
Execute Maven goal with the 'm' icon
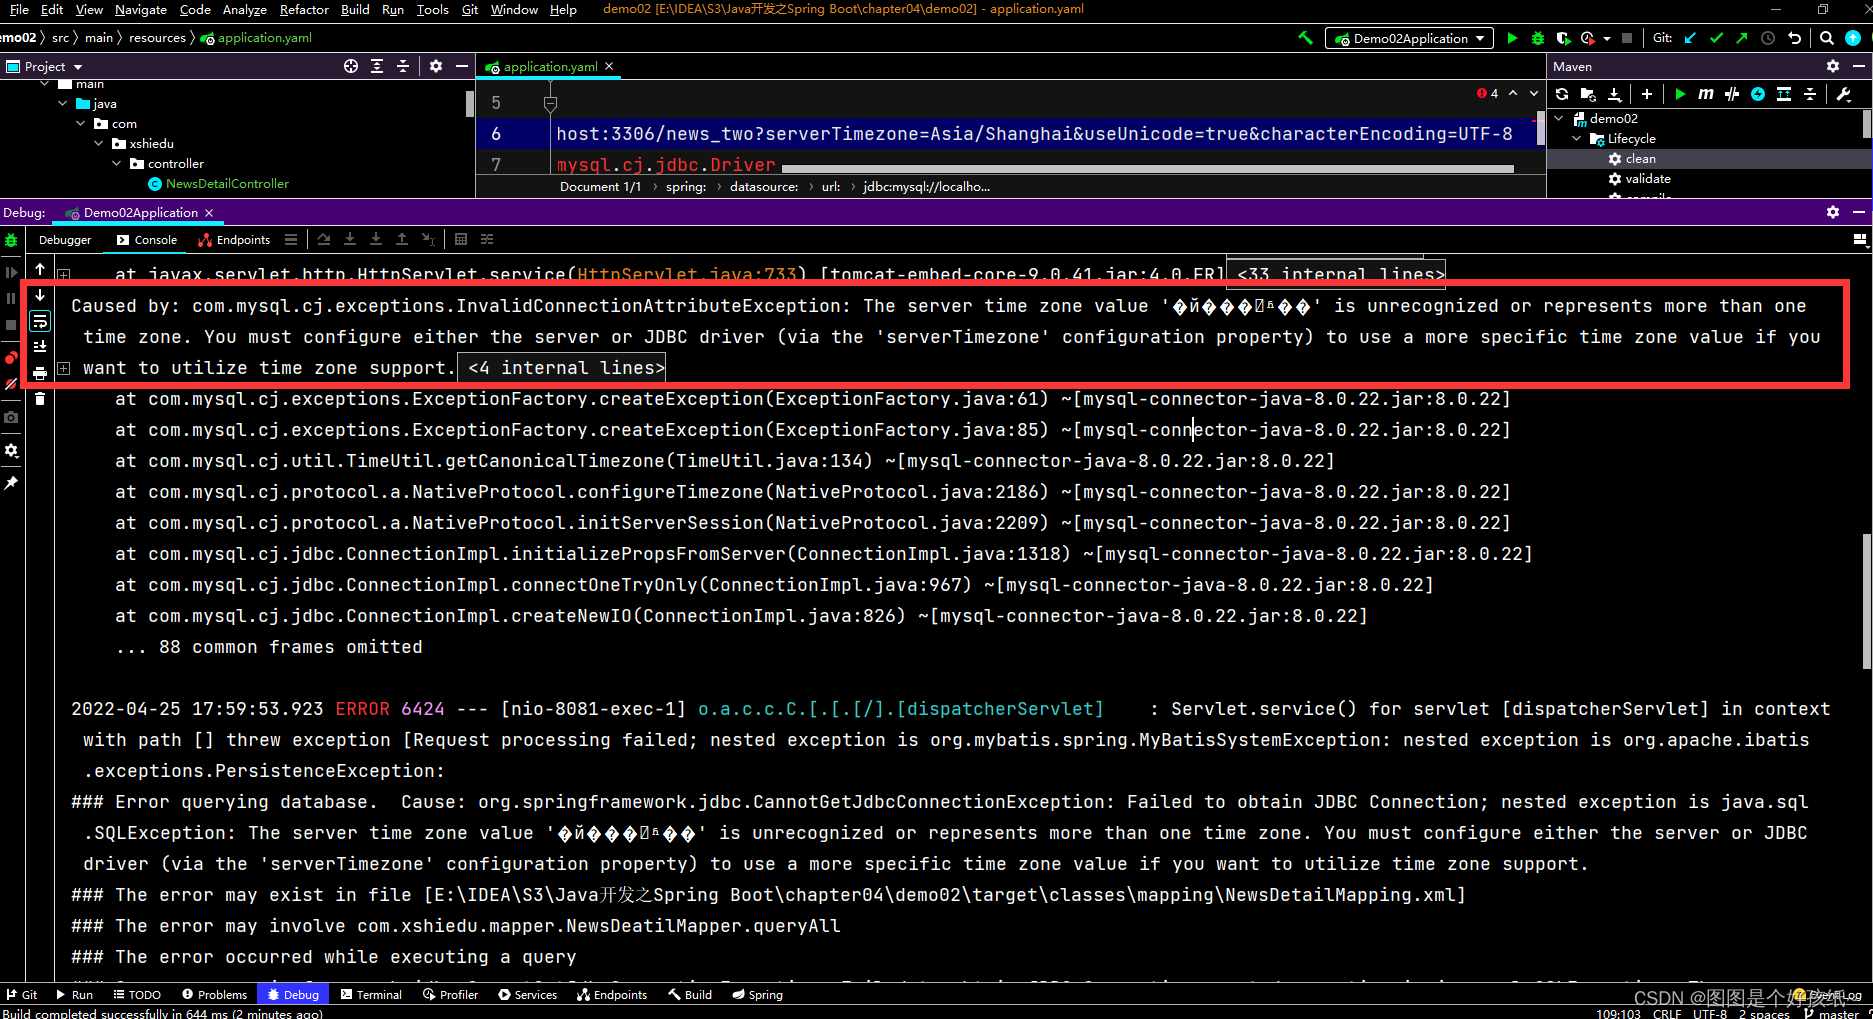tap(1706, 94)
